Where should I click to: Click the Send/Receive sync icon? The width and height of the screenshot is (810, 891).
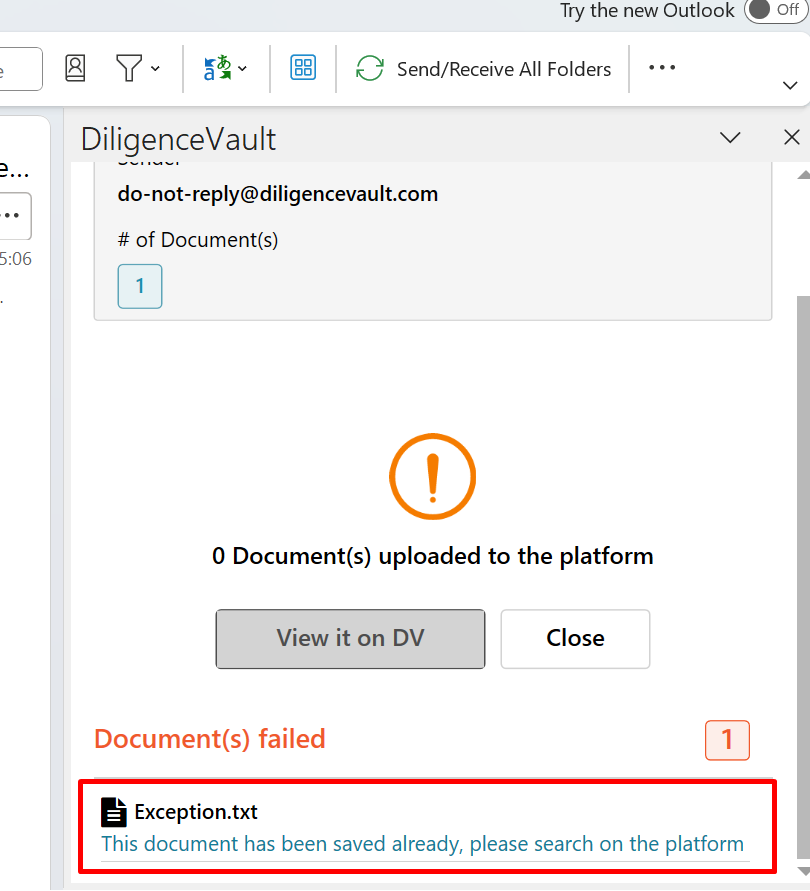[x=370, y=68]
